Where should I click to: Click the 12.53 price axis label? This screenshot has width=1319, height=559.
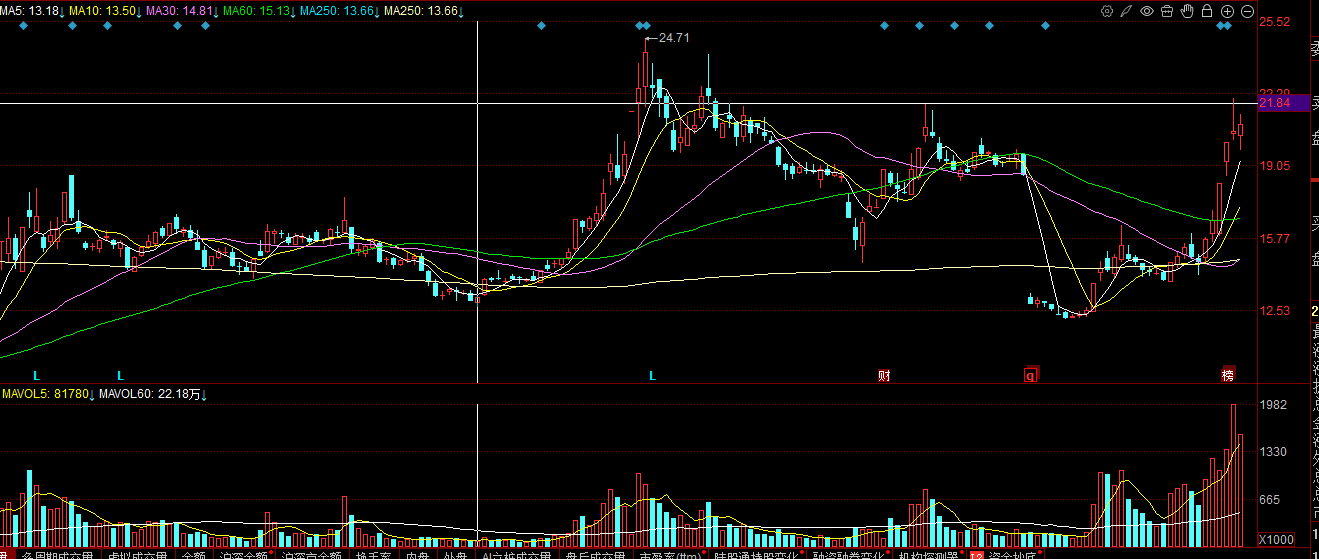point(1275,311)
